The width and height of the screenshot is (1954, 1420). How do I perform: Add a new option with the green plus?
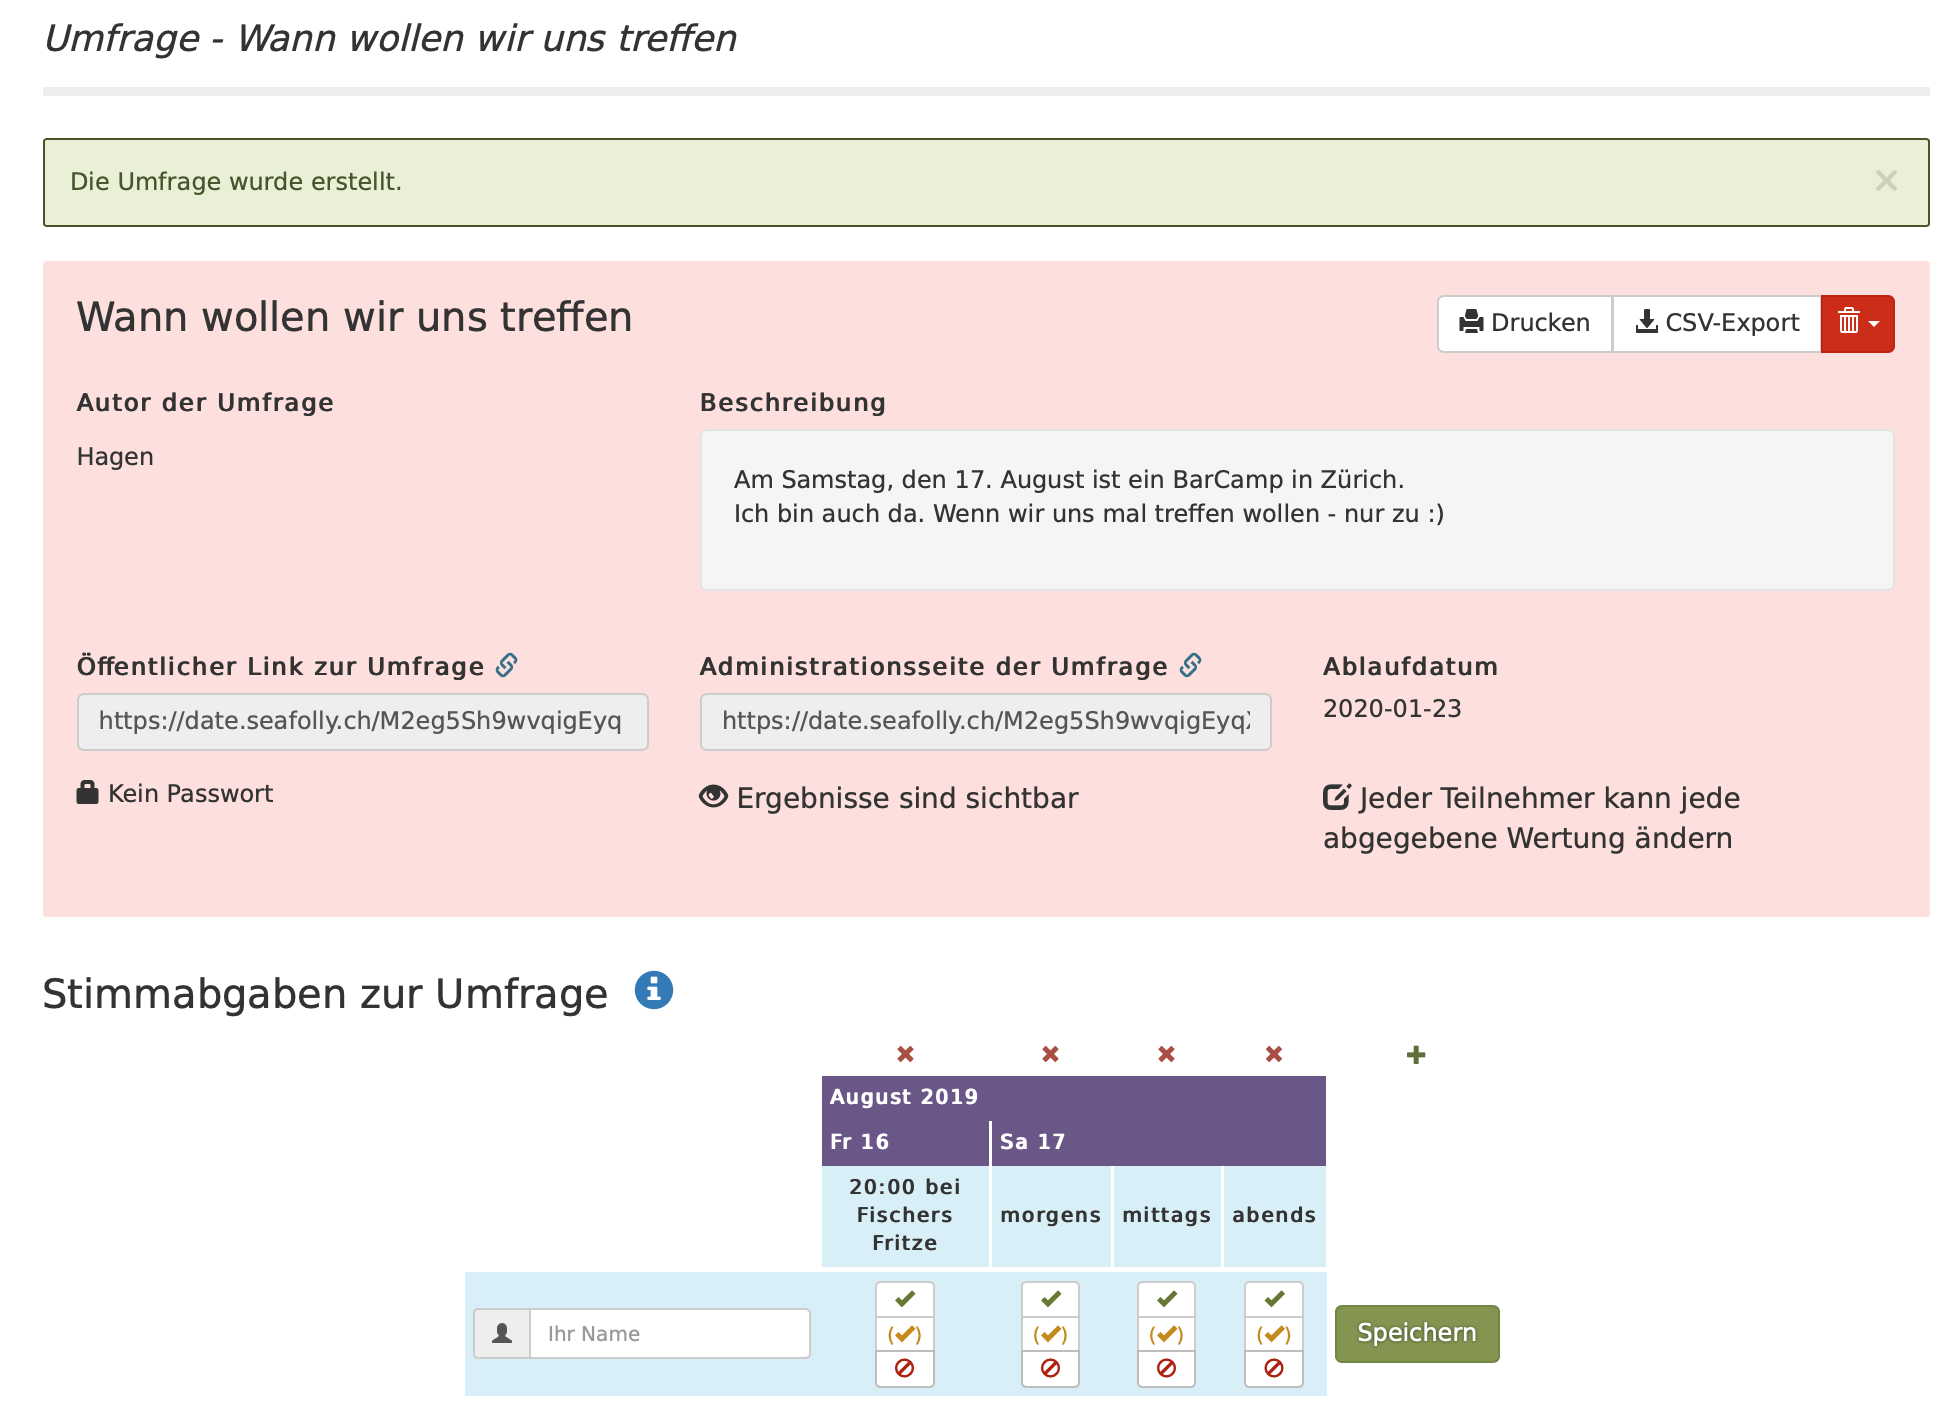1415,1053
